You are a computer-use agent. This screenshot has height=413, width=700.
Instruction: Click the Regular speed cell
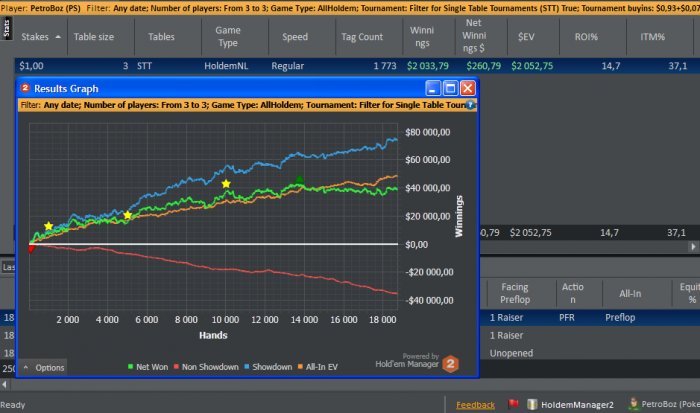coord(288,66)
